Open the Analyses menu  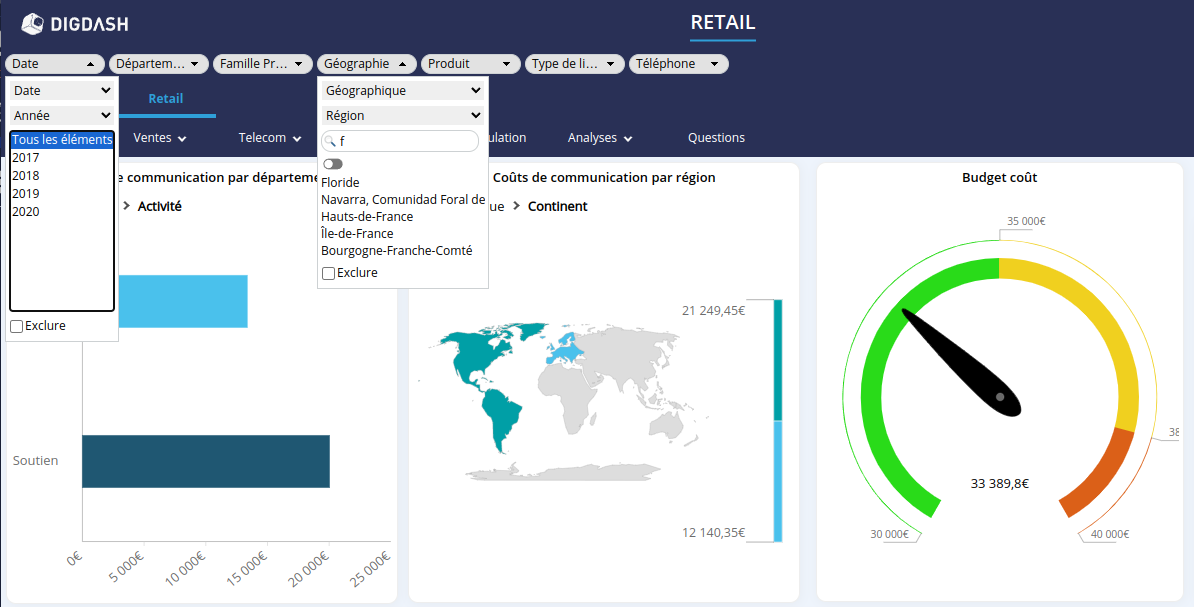pyautogui.click(x=600, y=138)
